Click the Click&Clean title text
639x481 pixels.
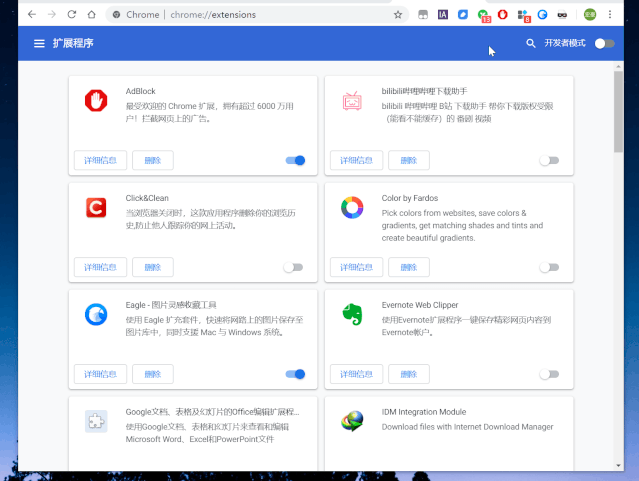pos(147,198)
